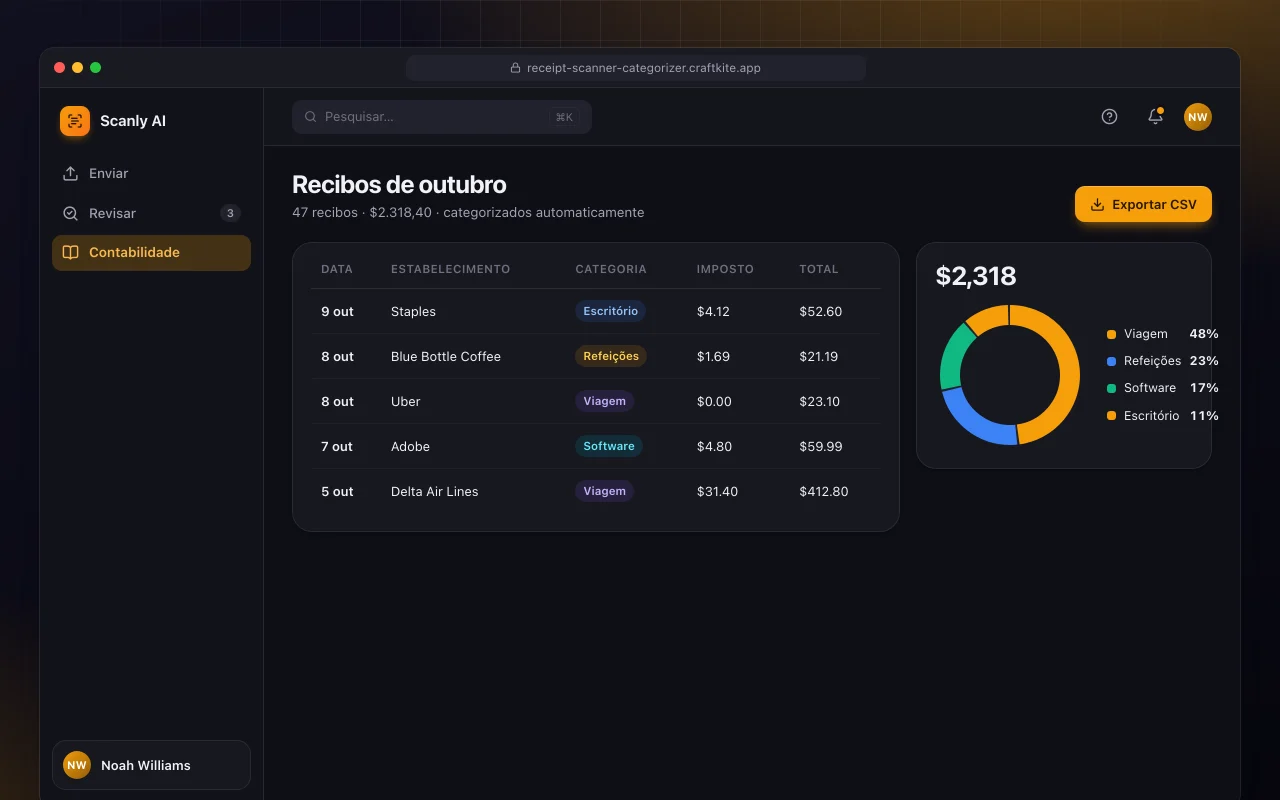The height and width of the screenshot is (800, 1280).
Task: Click the Software green legend swatch
Action: pyautogui.click(x=1111, y=388)
